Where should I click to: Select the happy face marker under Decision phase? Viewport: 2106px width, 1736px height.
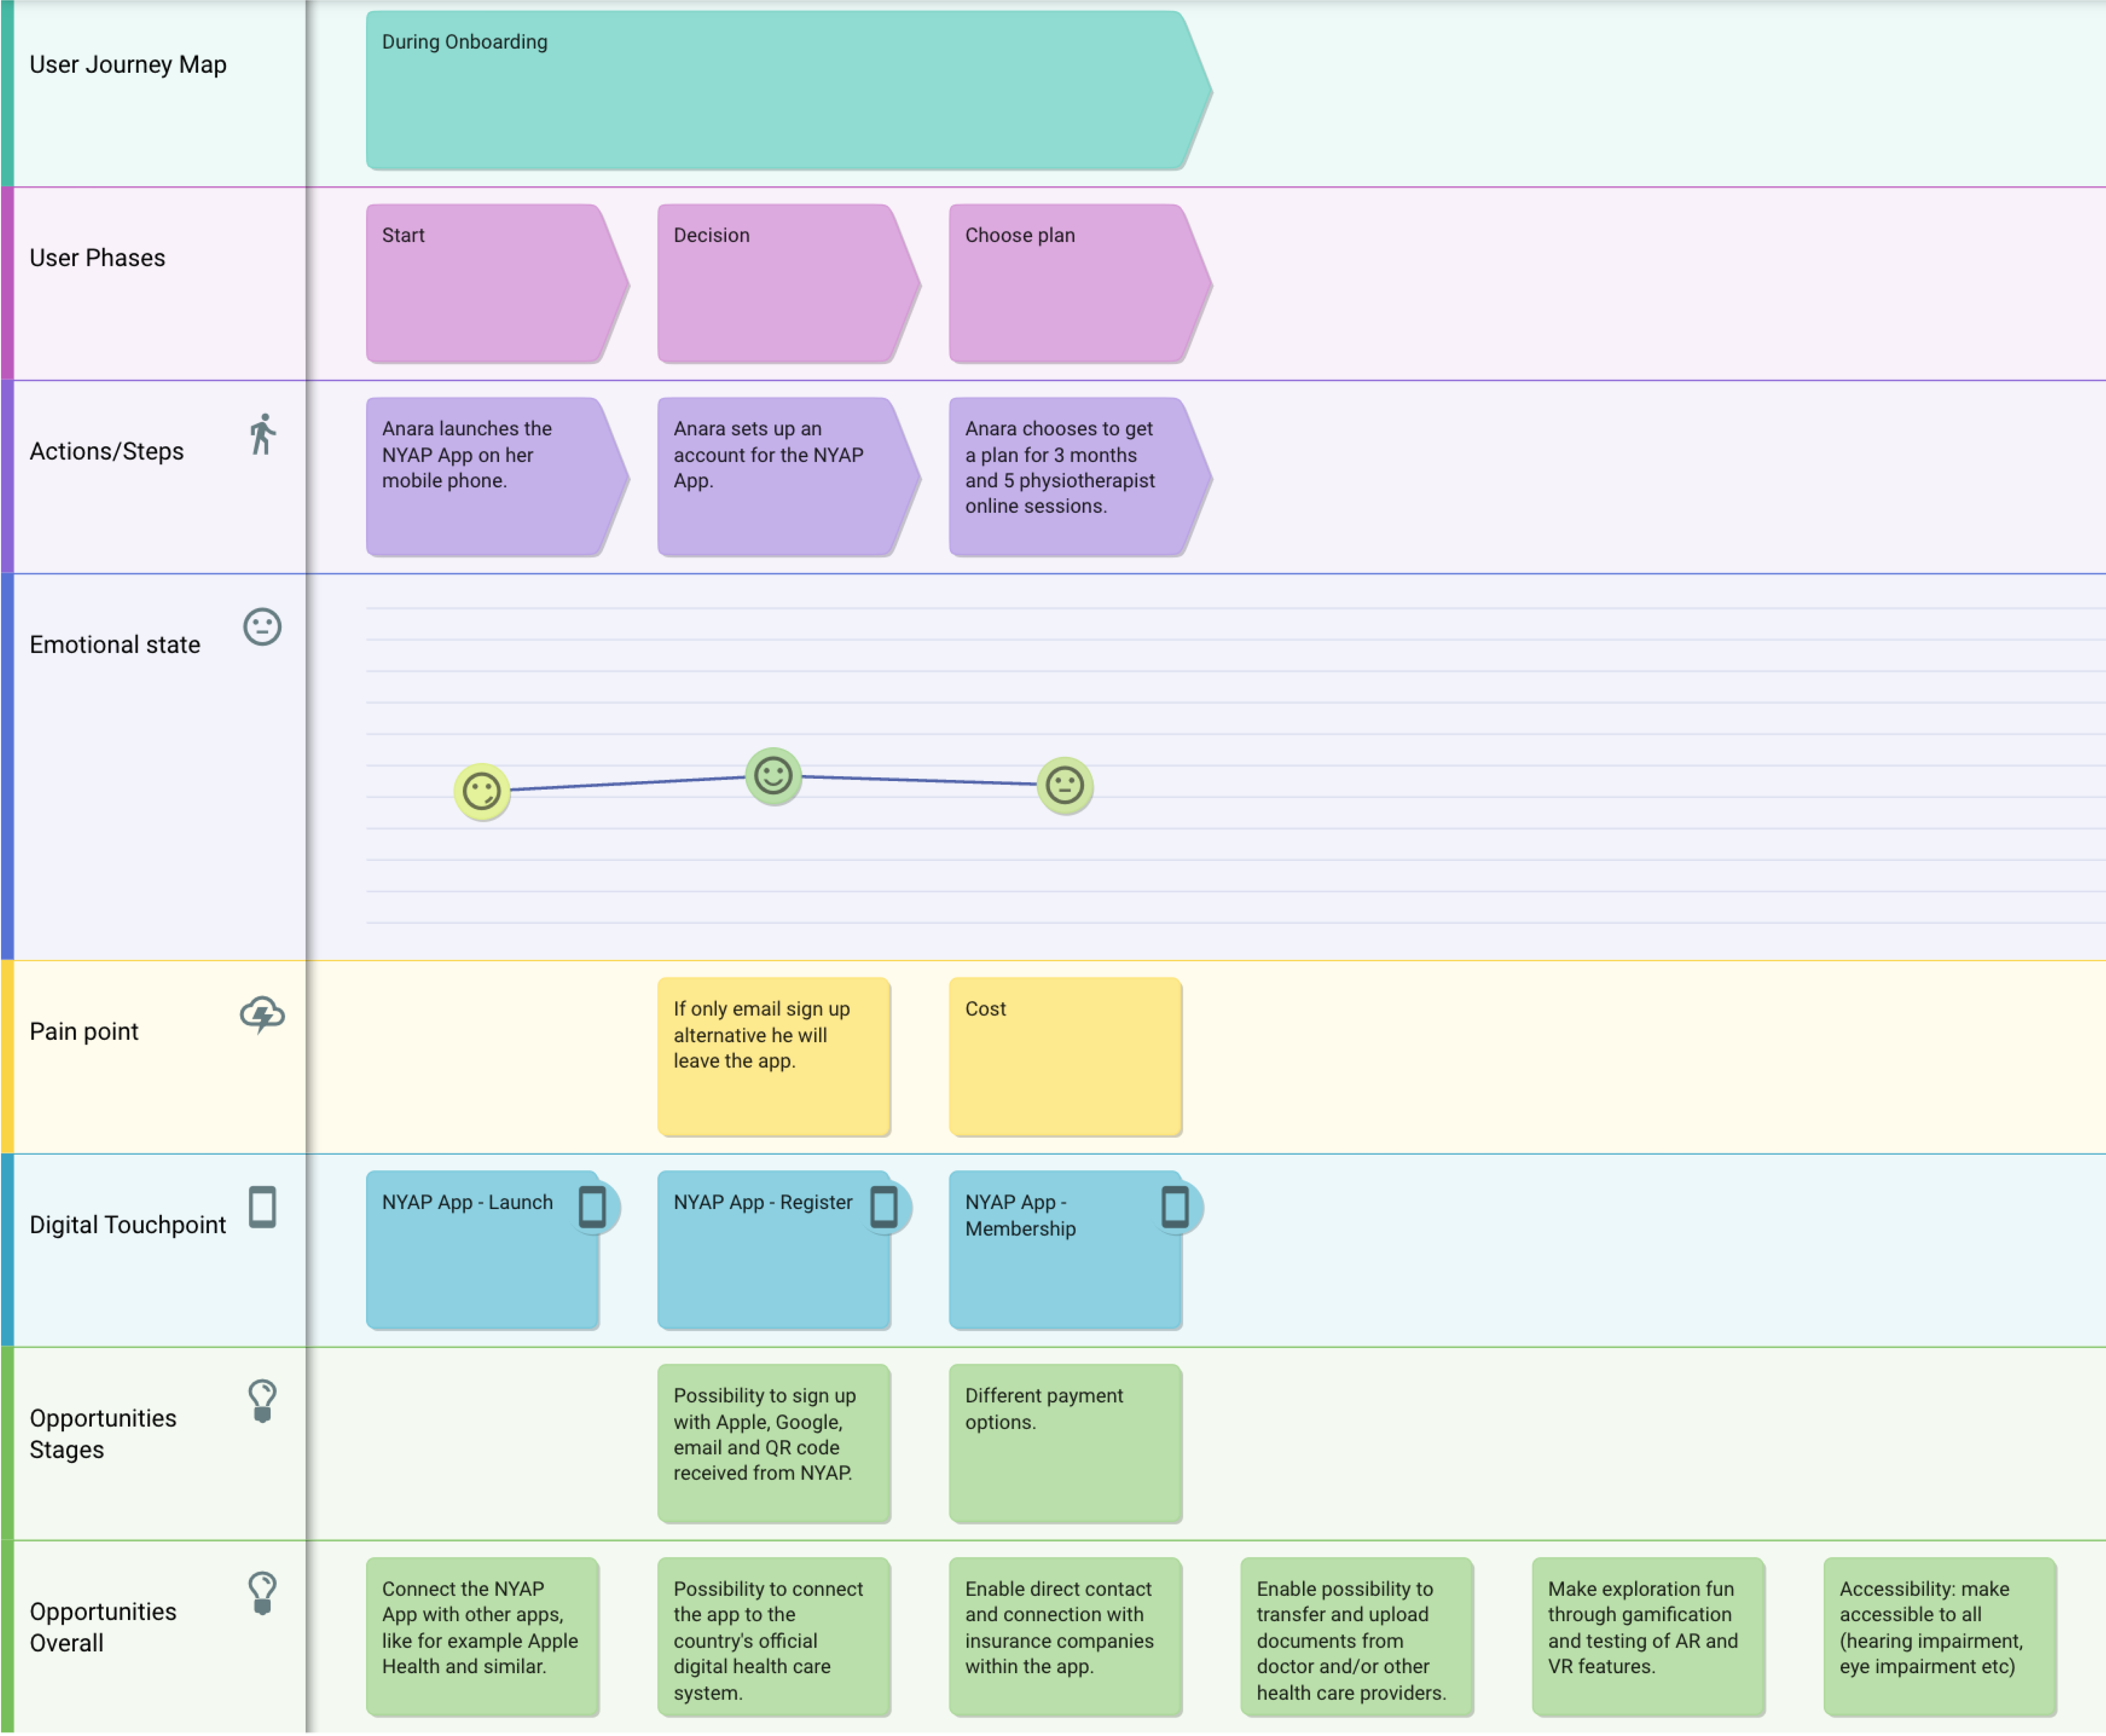tap(773, 775)
